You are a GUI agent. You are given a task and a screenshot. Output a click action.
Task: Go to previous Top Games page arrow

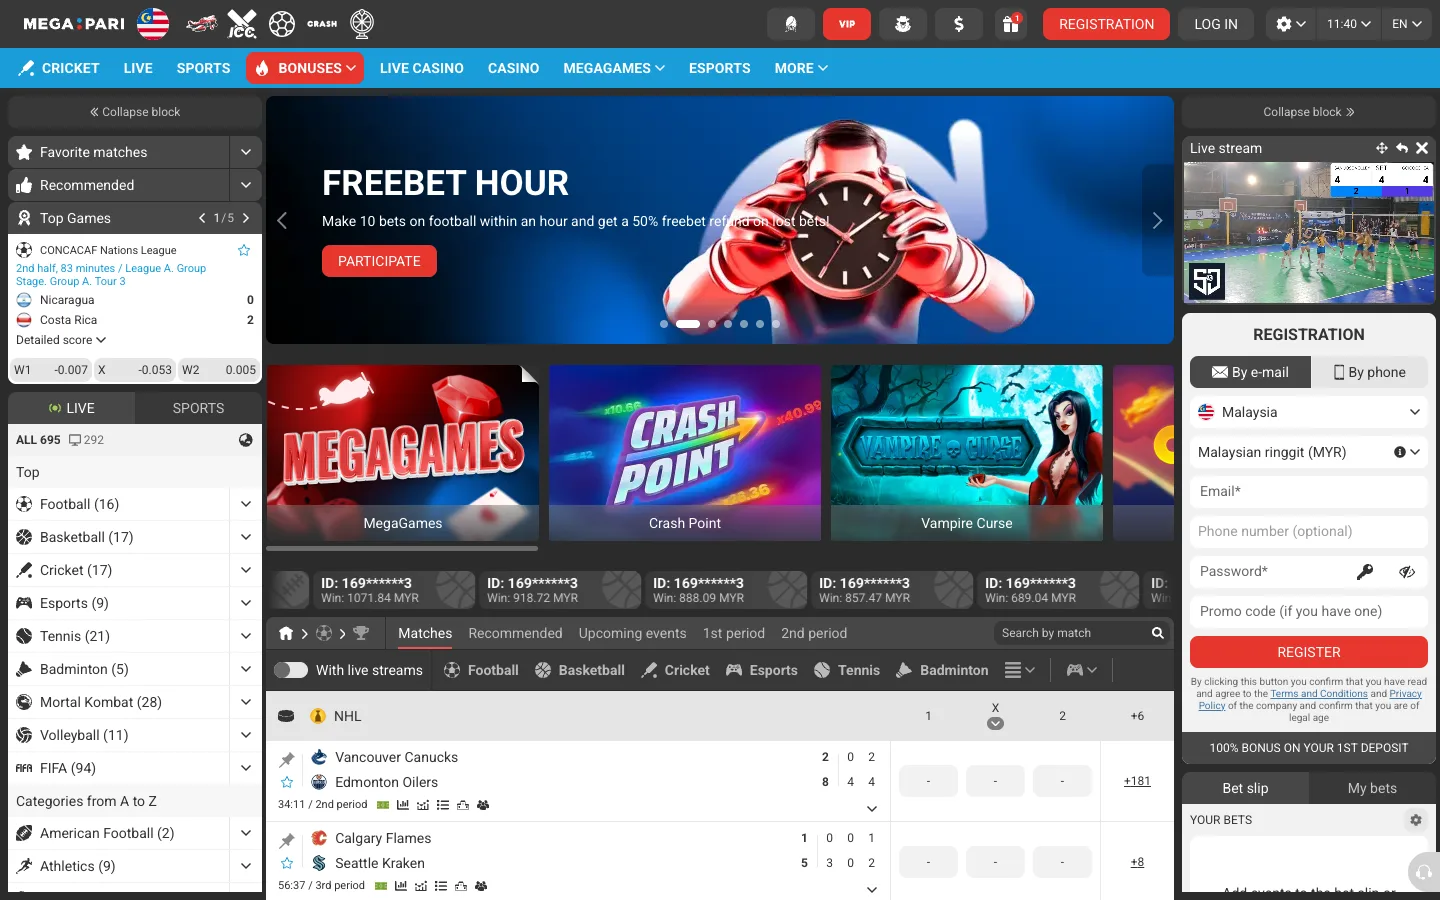[x=202, y=218]
